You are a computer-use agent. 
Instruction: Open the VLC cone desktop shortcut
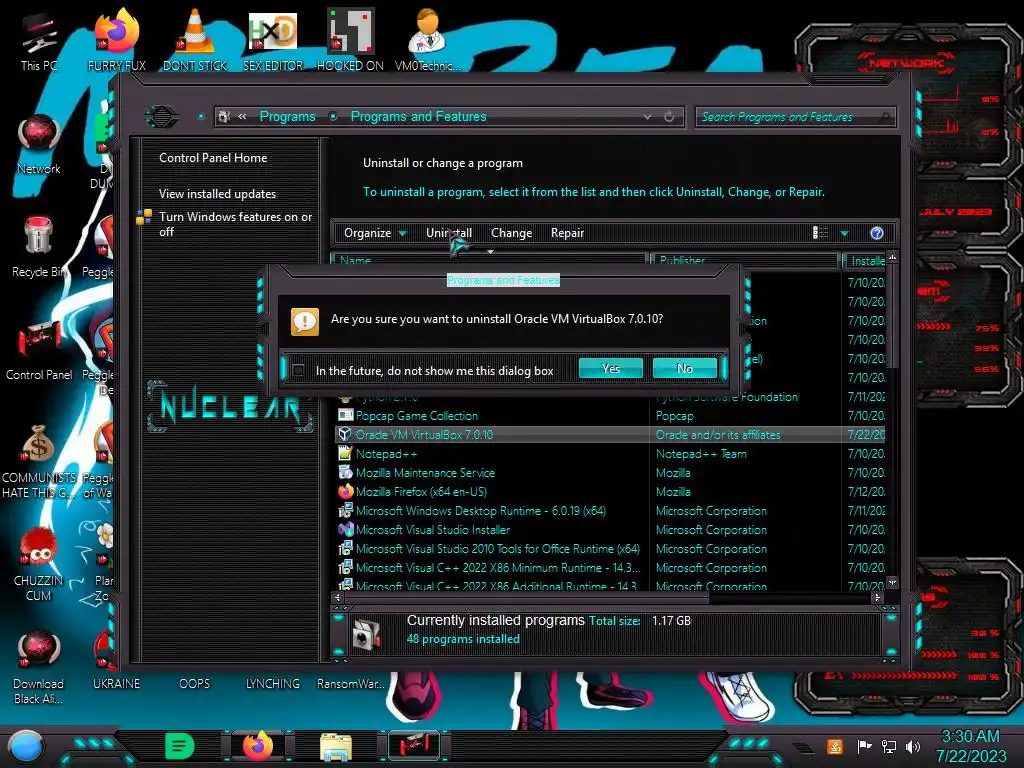(x=195, y=42)
